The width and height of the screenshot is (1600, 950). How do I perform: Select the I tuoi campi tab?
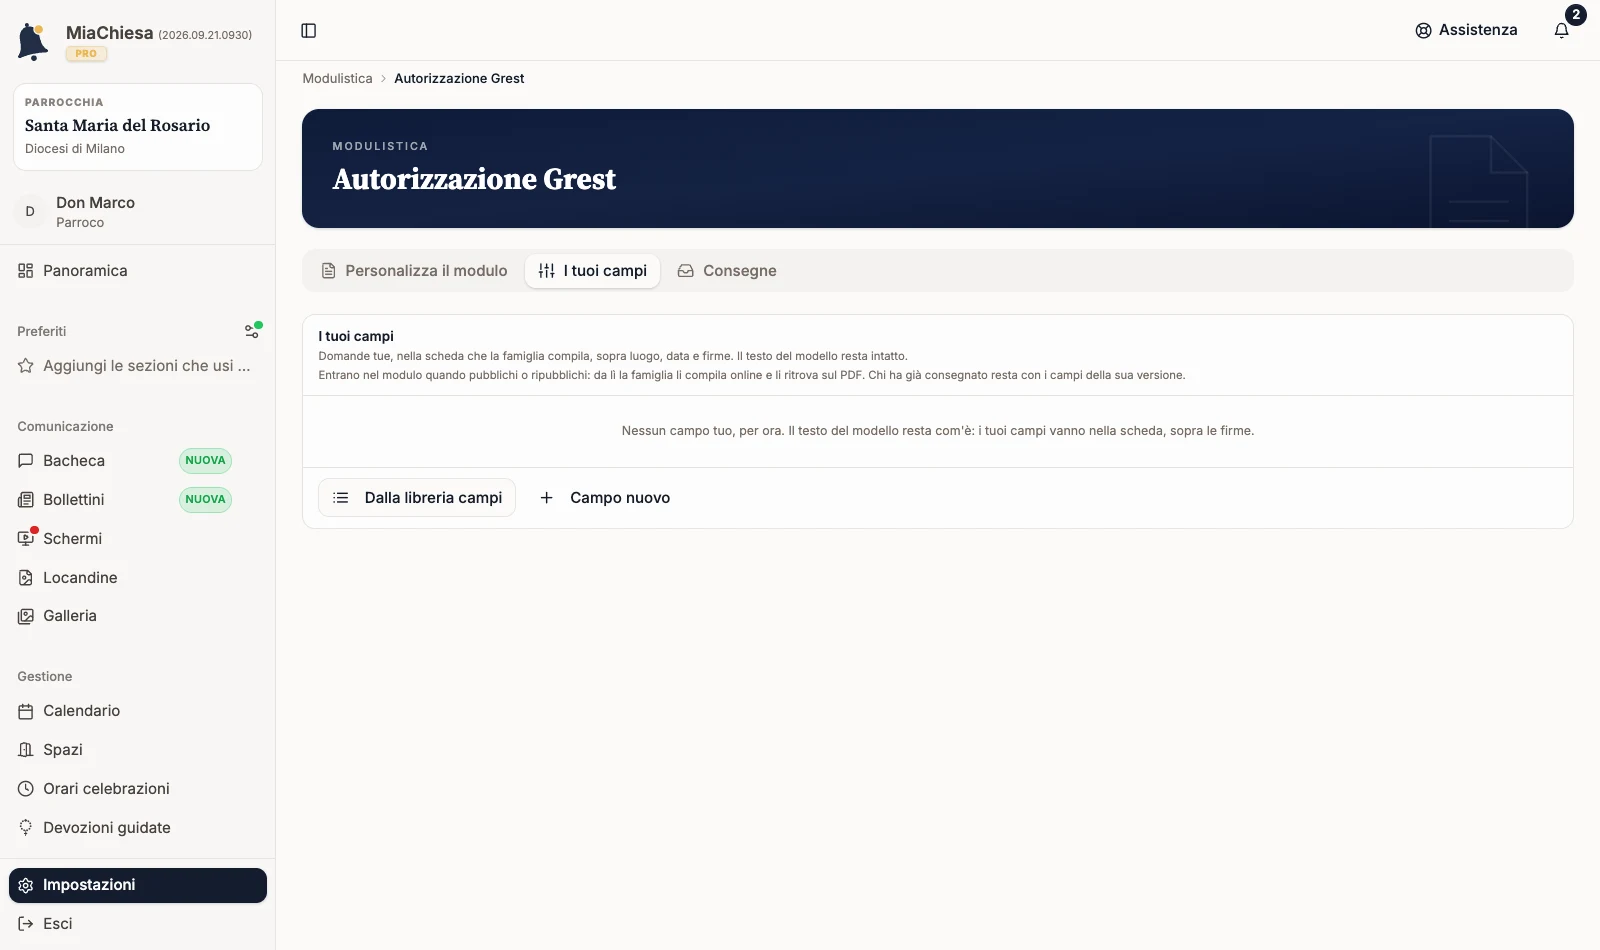(x=592, y=271)
